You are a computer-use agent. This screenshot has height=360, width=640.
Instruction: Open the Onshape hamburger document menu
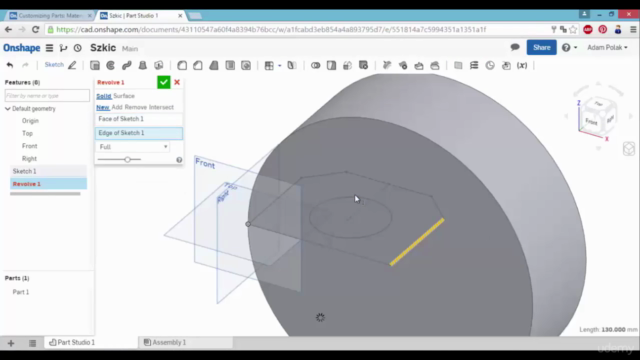tap(49, 48)
